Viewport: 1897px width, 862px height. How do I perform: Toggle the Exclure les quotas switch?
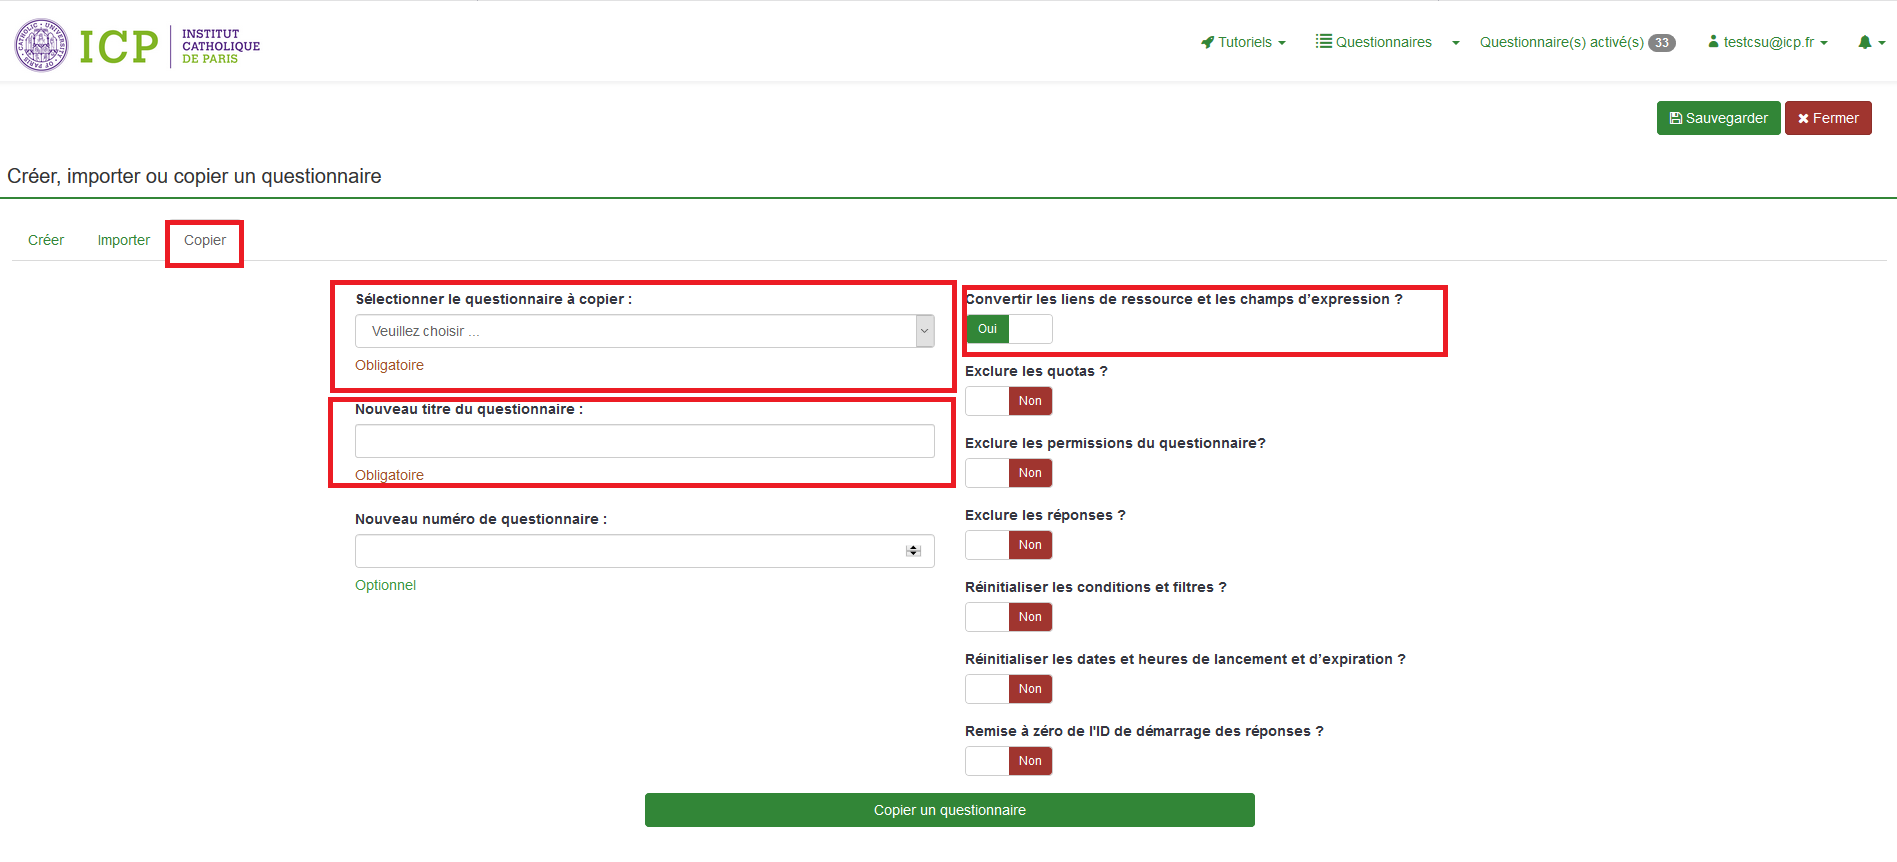[x=1008, y=401]
